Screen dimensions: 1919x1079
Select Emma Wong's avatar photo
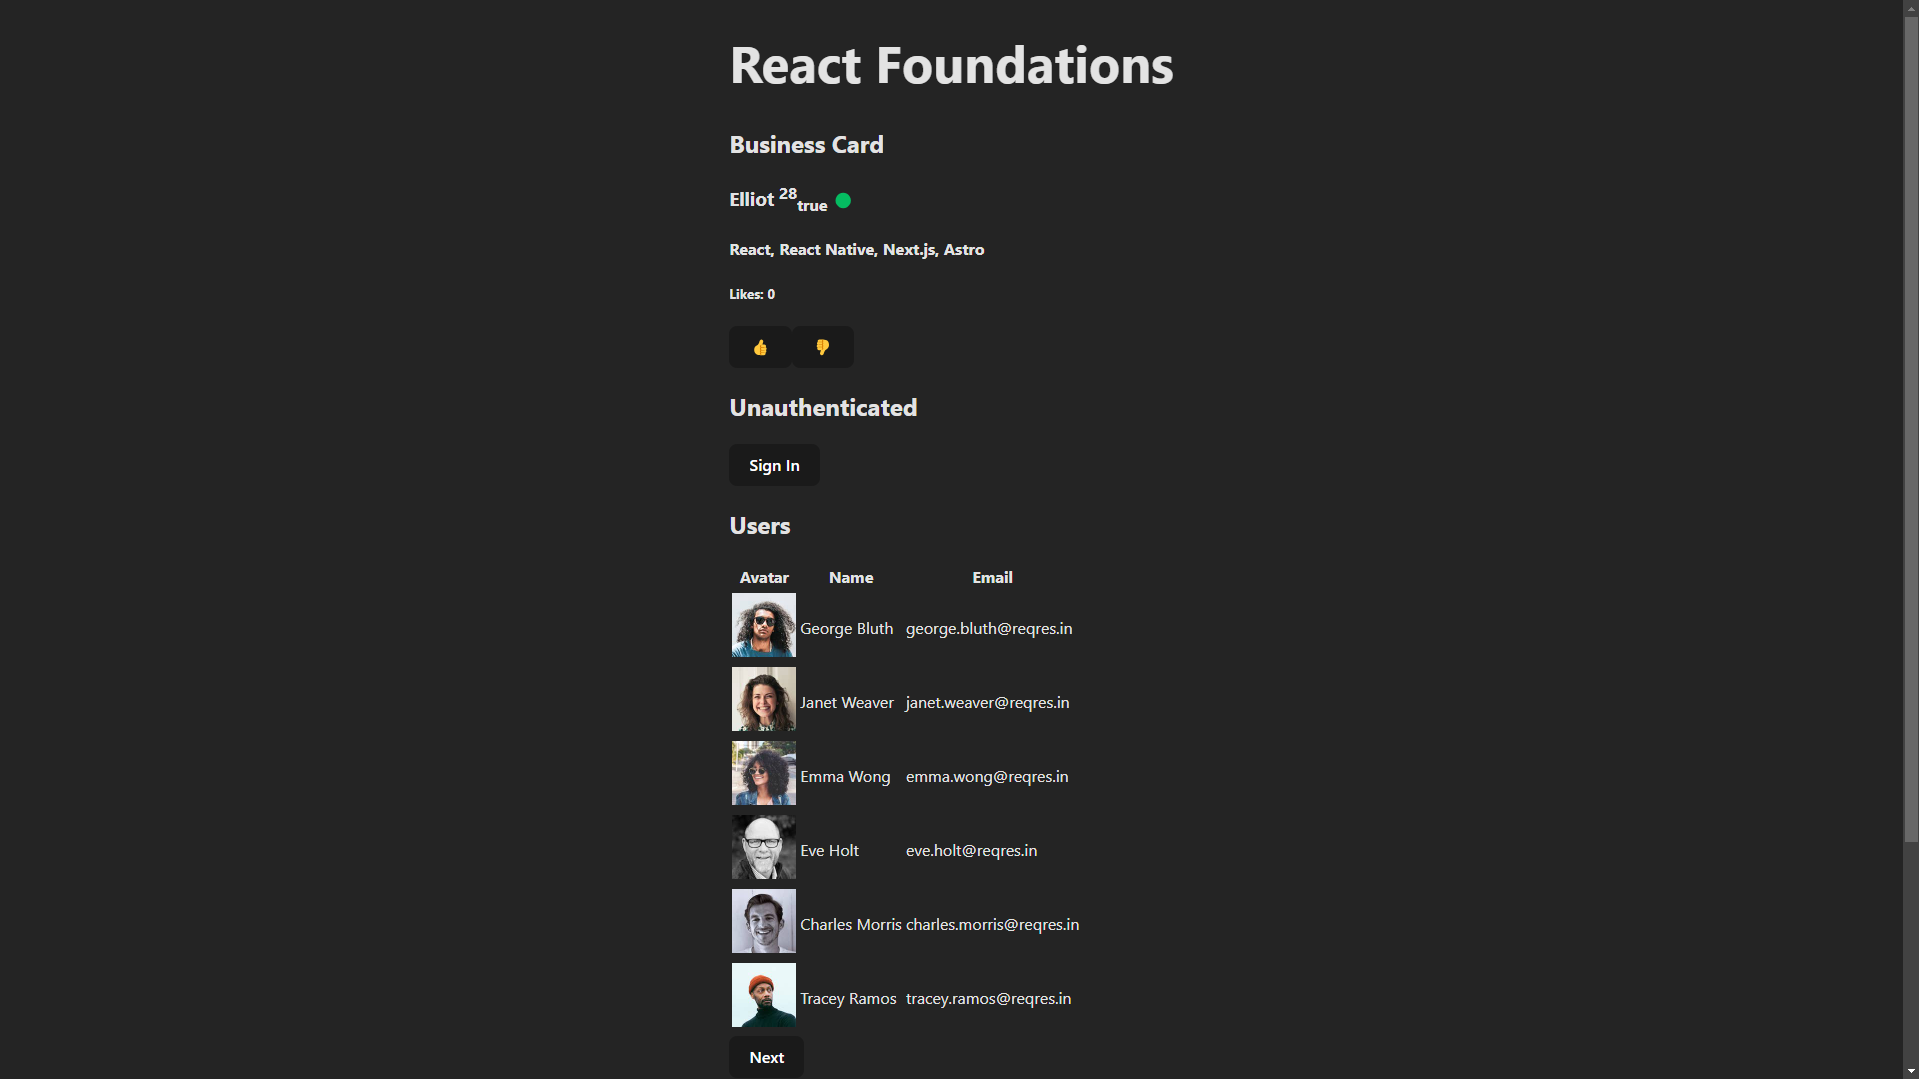[764, 773]
